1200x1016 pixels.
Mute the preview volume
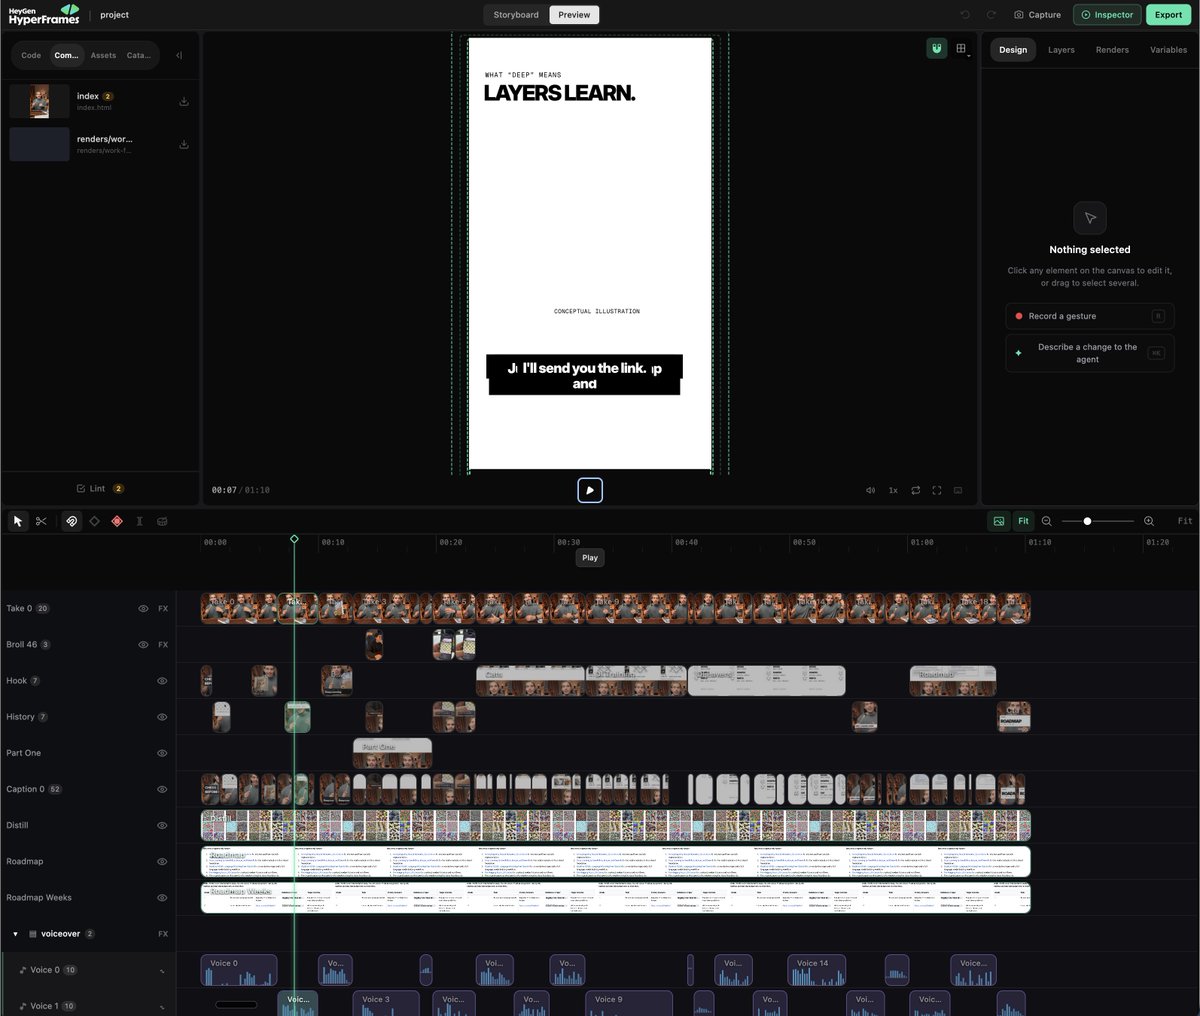(870, 490)
